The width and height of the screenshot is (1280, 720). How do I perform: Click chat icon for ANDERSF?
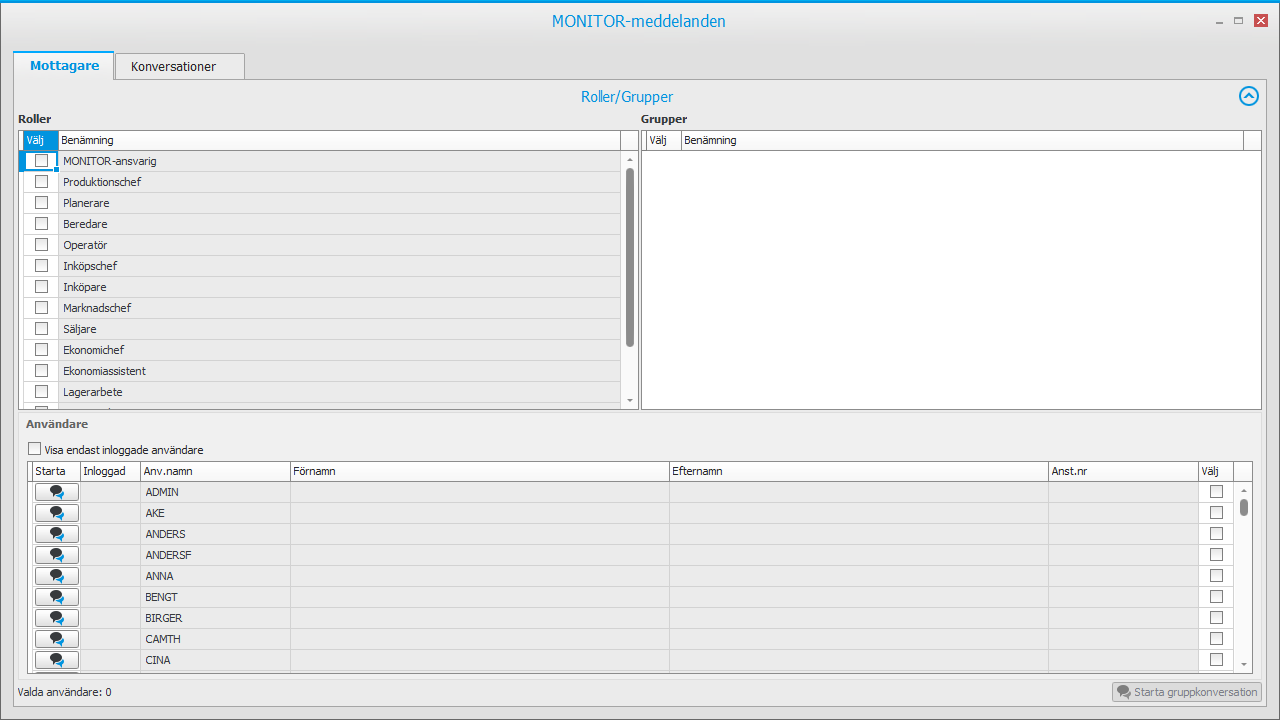(x=57, y=555)
